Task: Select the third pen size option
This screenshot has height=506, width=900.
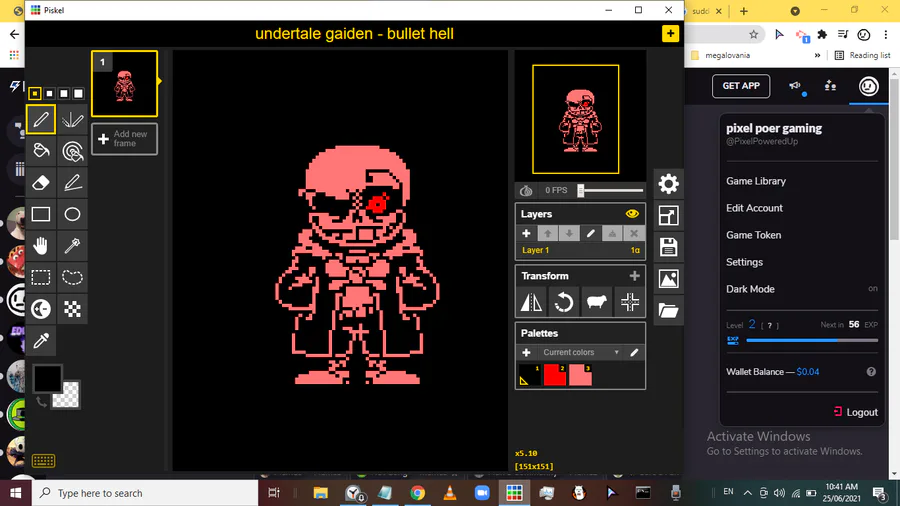Action: tap(64, 94)
